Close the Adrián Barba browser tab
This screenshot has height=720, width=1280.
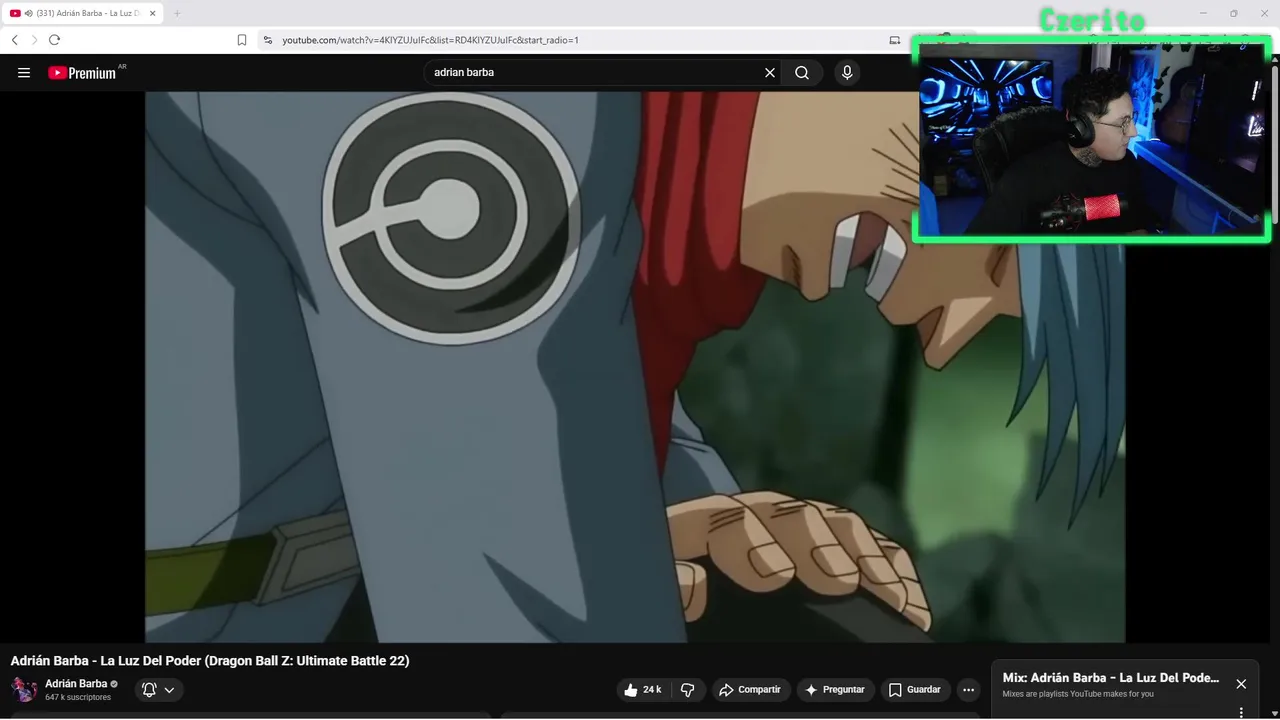153,13
